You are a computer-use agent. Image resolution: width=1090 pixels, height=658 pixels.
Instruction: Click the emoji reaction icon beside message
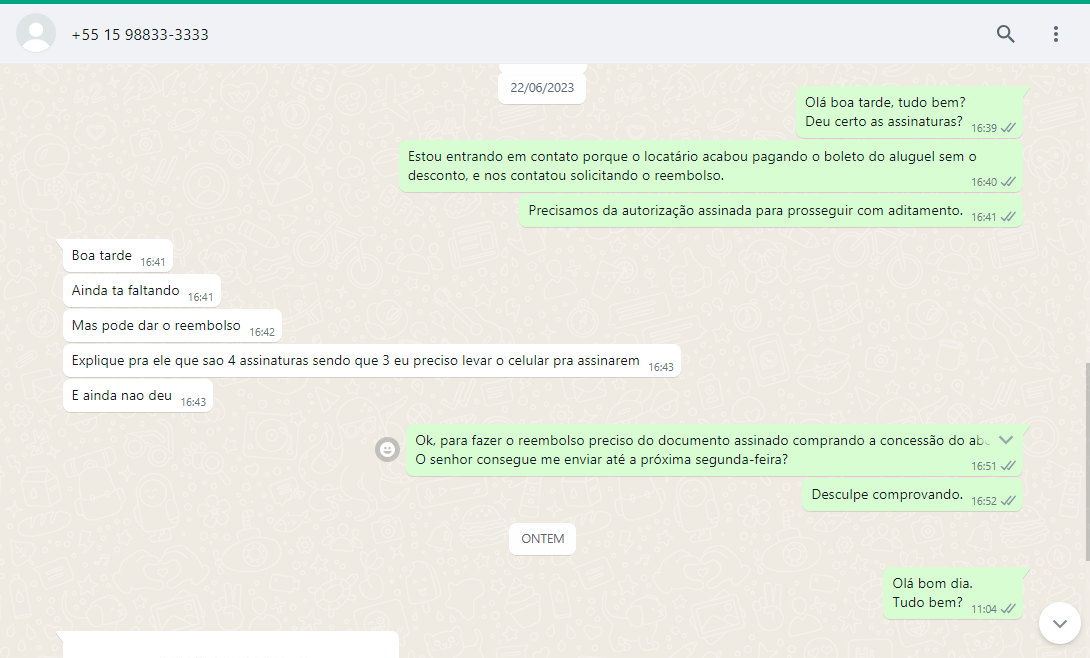coord(387,450)
